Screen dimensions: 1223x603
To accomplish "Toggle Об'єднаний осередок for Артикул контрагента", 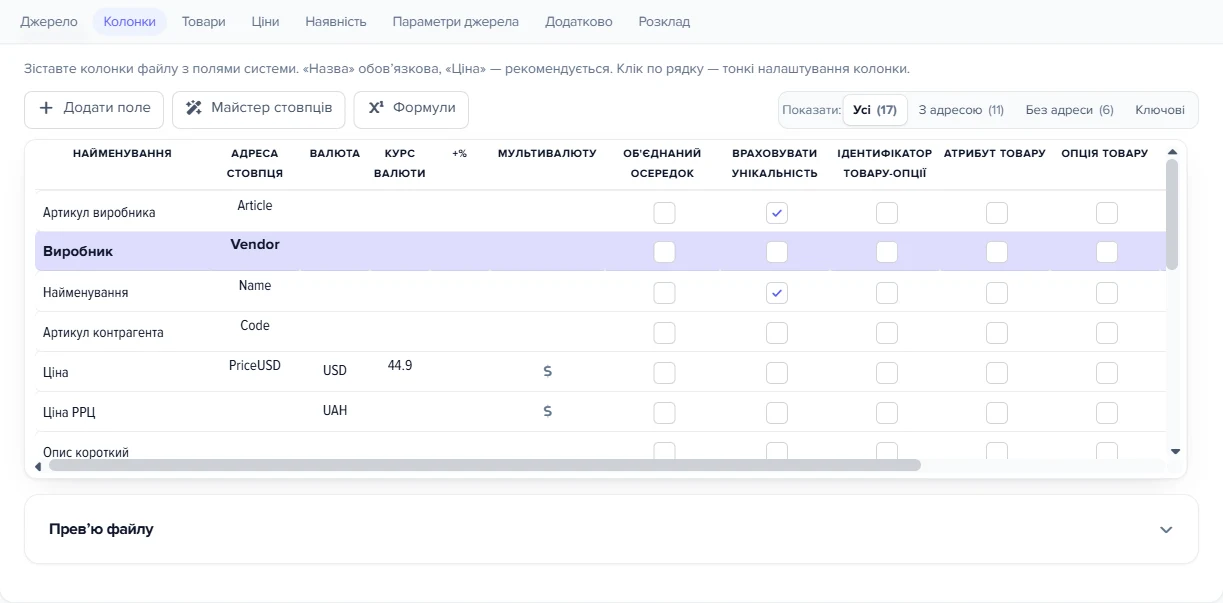I will (664, 333).
